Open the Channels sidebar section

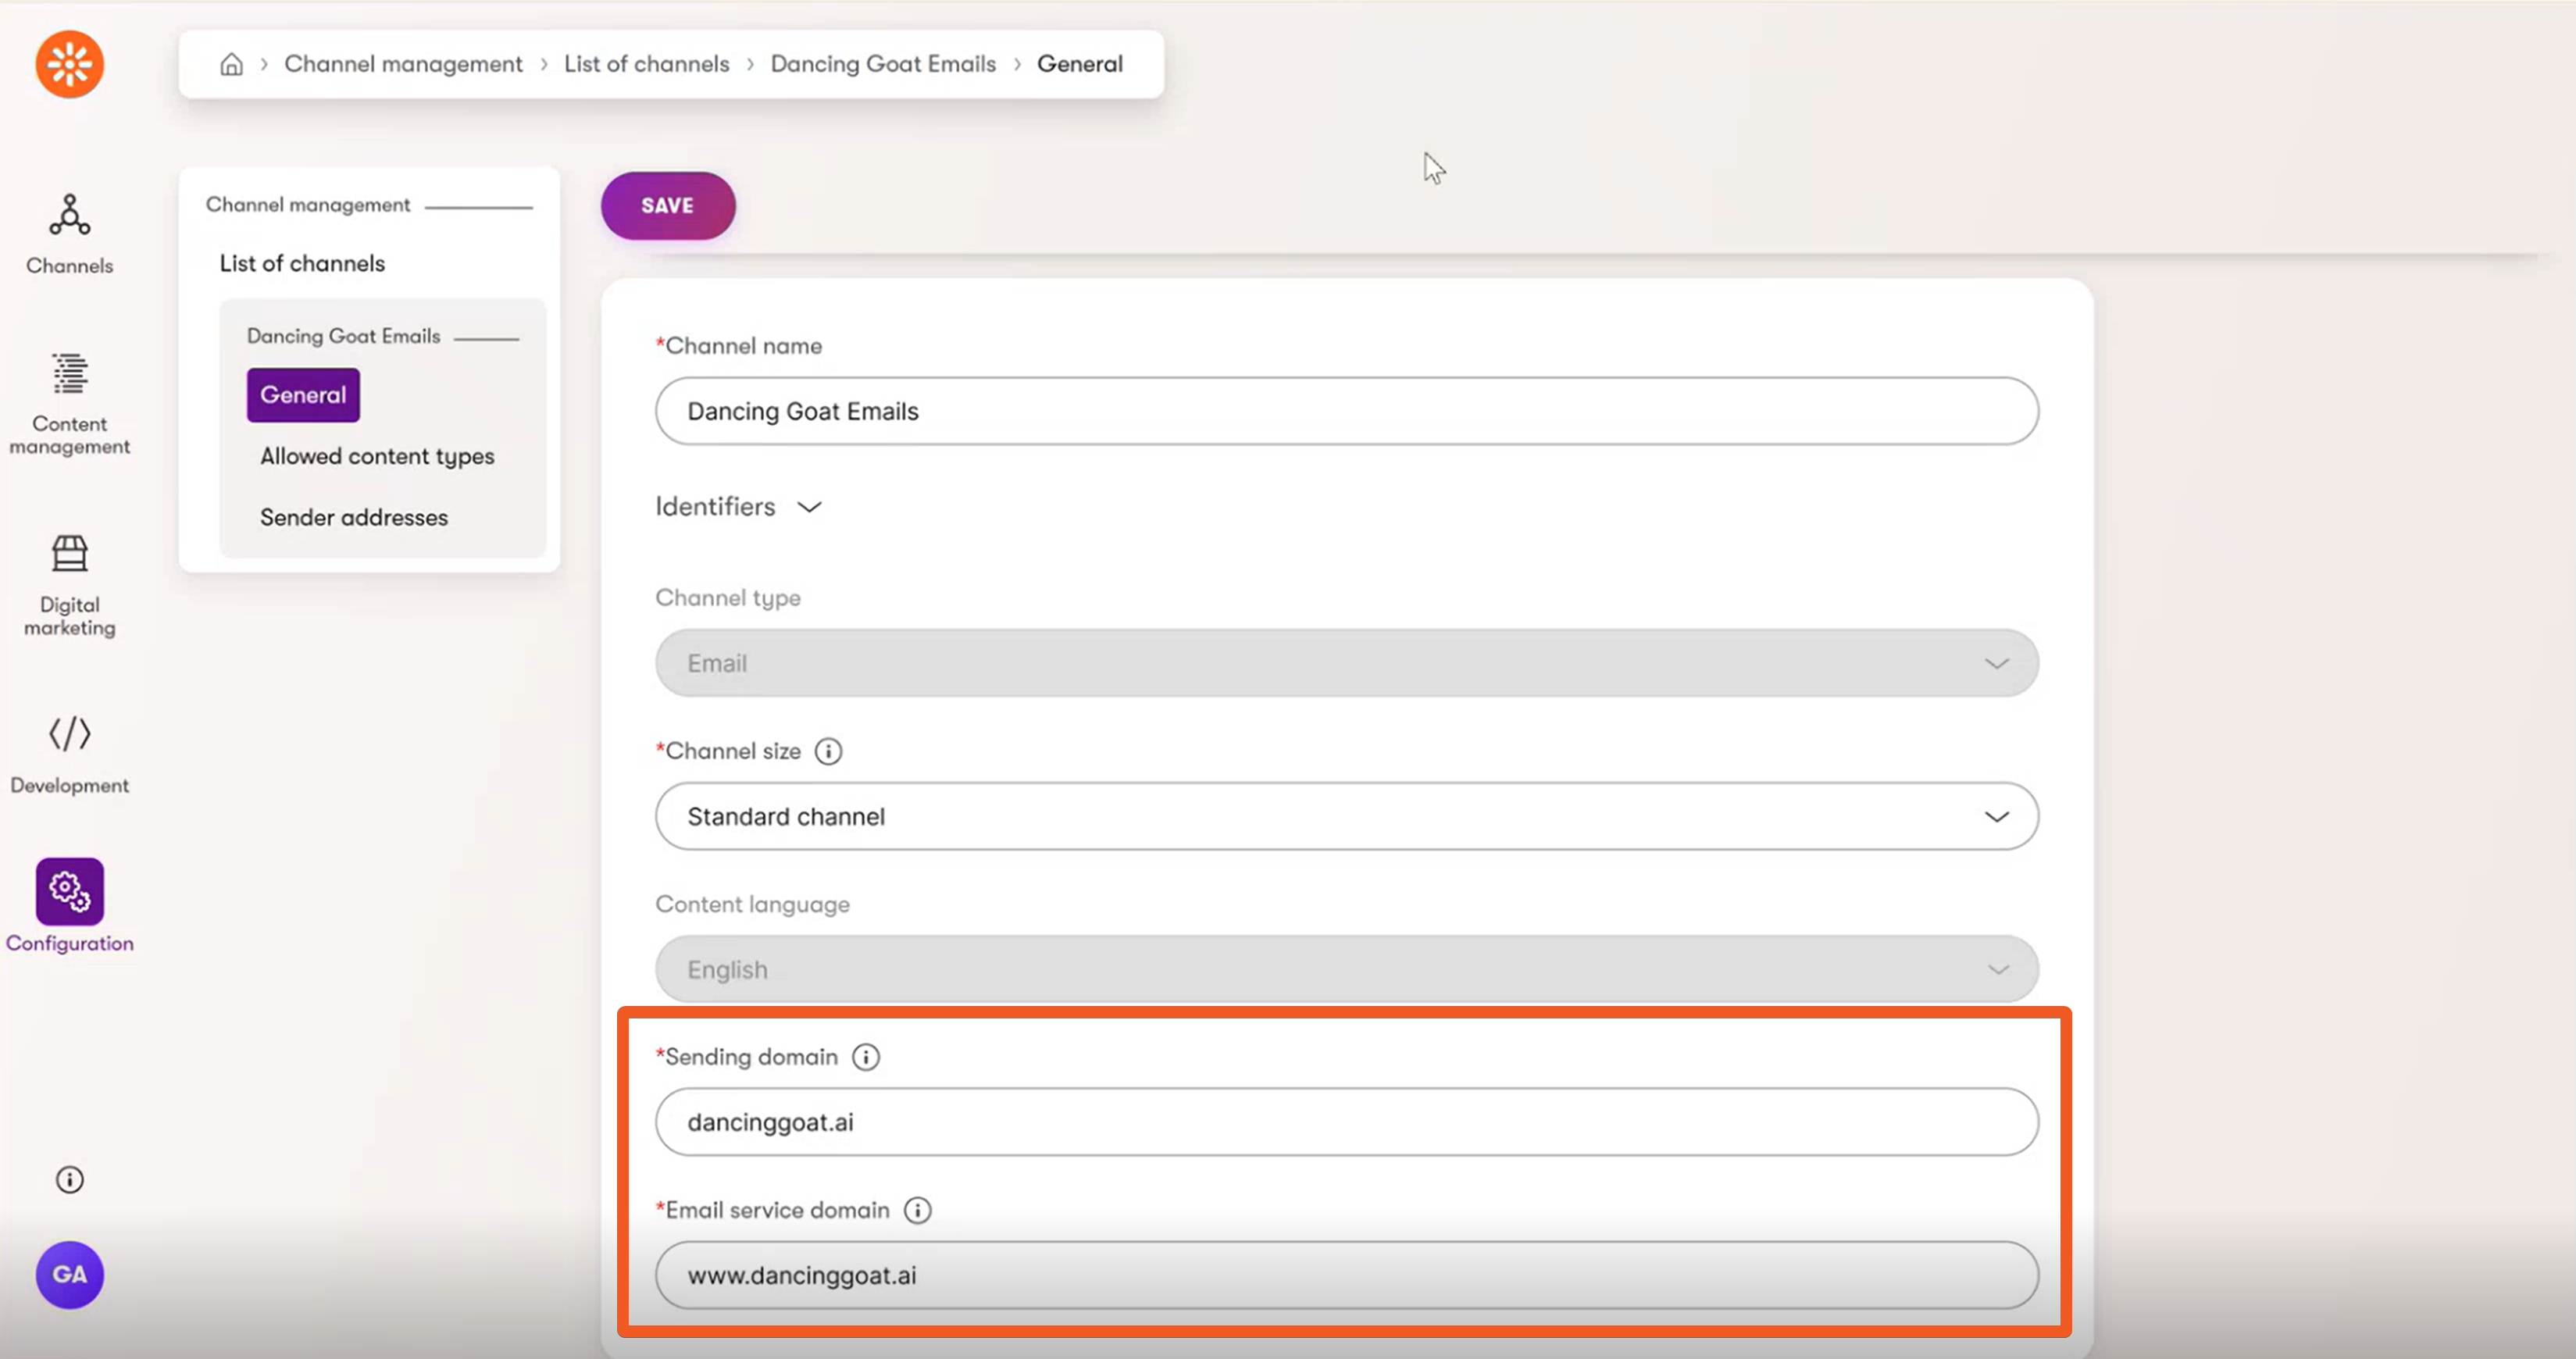[x=69, y=234]
